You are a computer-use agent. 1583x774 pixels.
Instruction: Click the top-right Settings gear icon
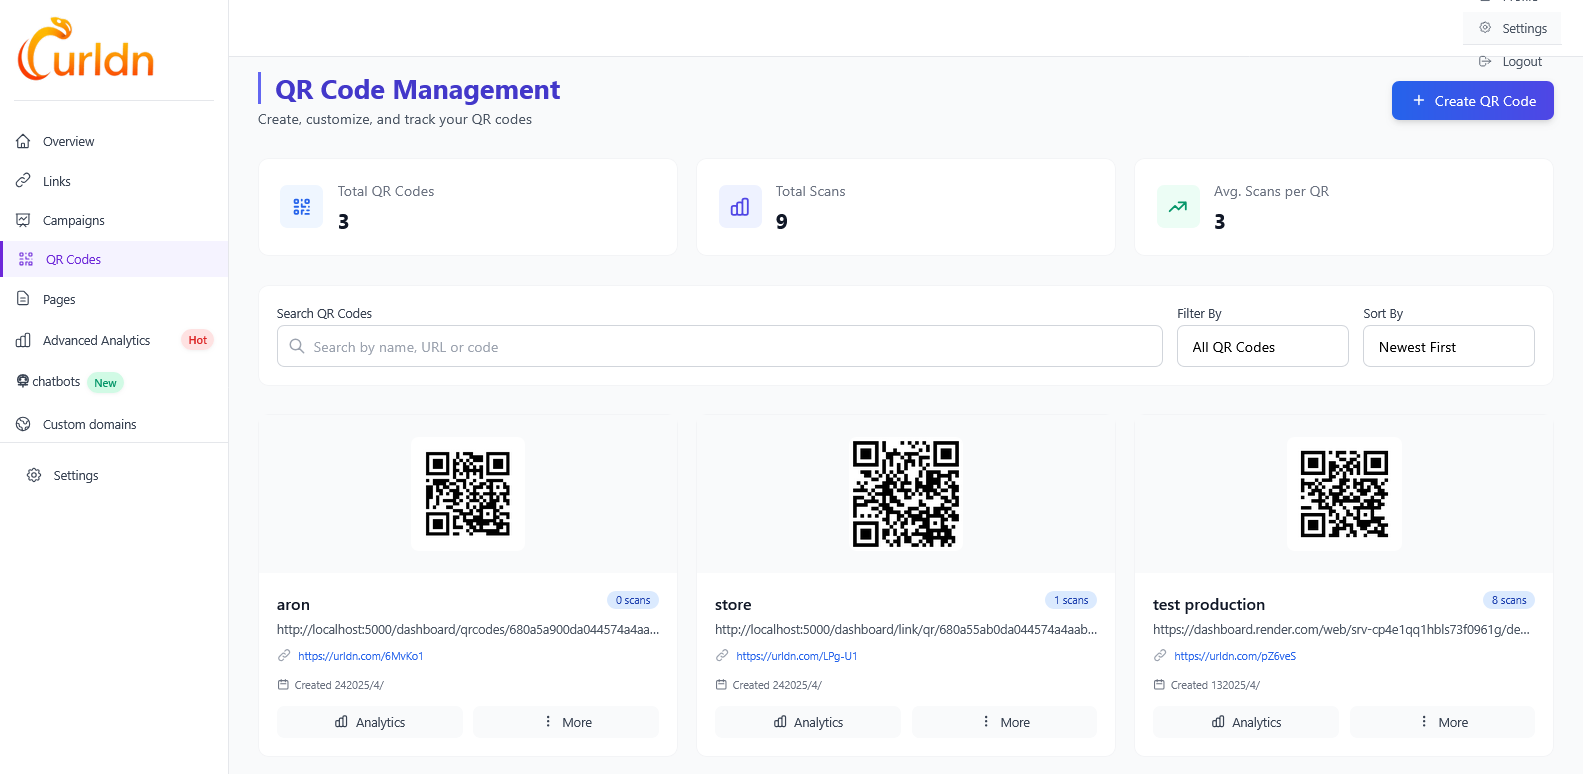point(1485,28)
